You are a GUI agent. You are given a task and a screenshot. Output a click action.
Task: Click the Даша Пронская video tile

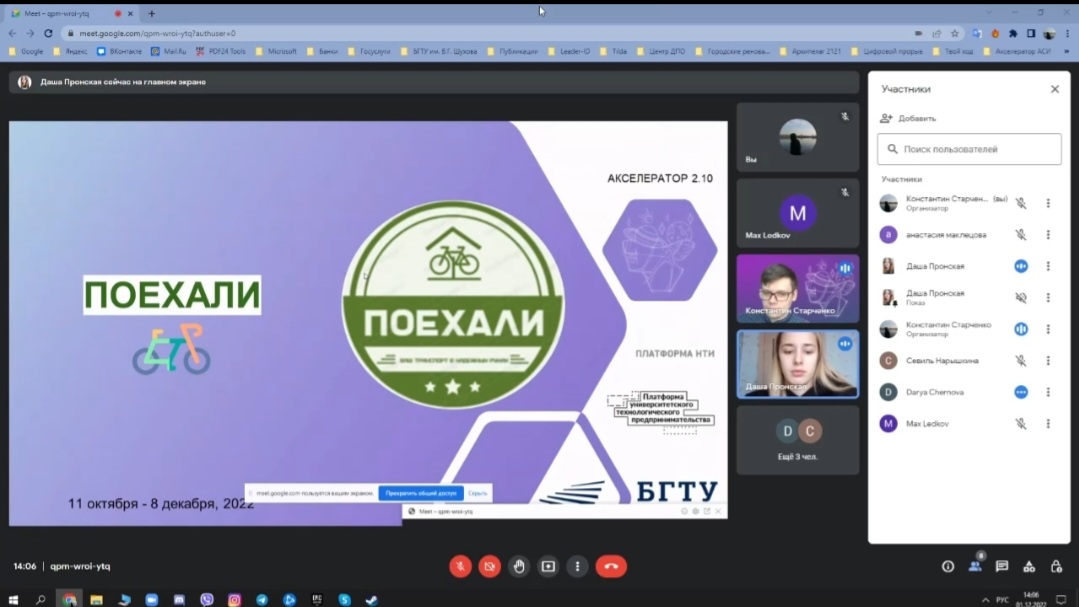[x=798, y=365]
